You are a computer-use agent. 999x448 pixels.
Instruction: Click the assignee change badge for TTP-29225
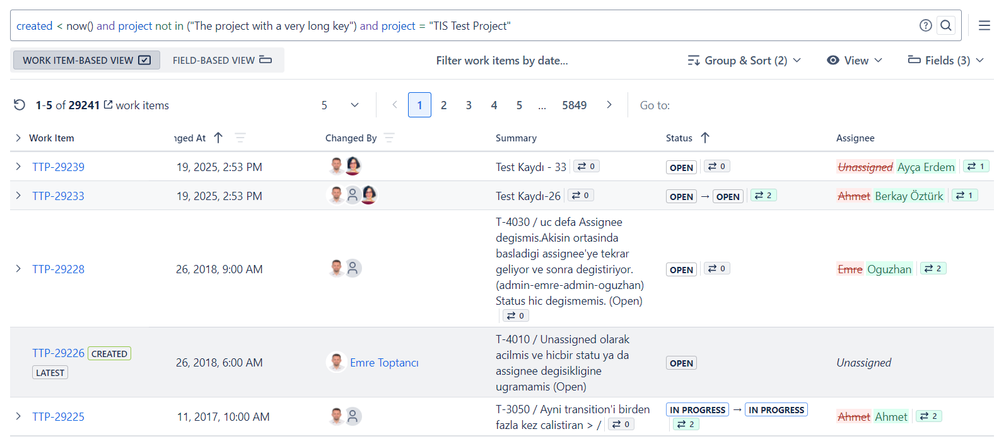click(x=929, y=416)
